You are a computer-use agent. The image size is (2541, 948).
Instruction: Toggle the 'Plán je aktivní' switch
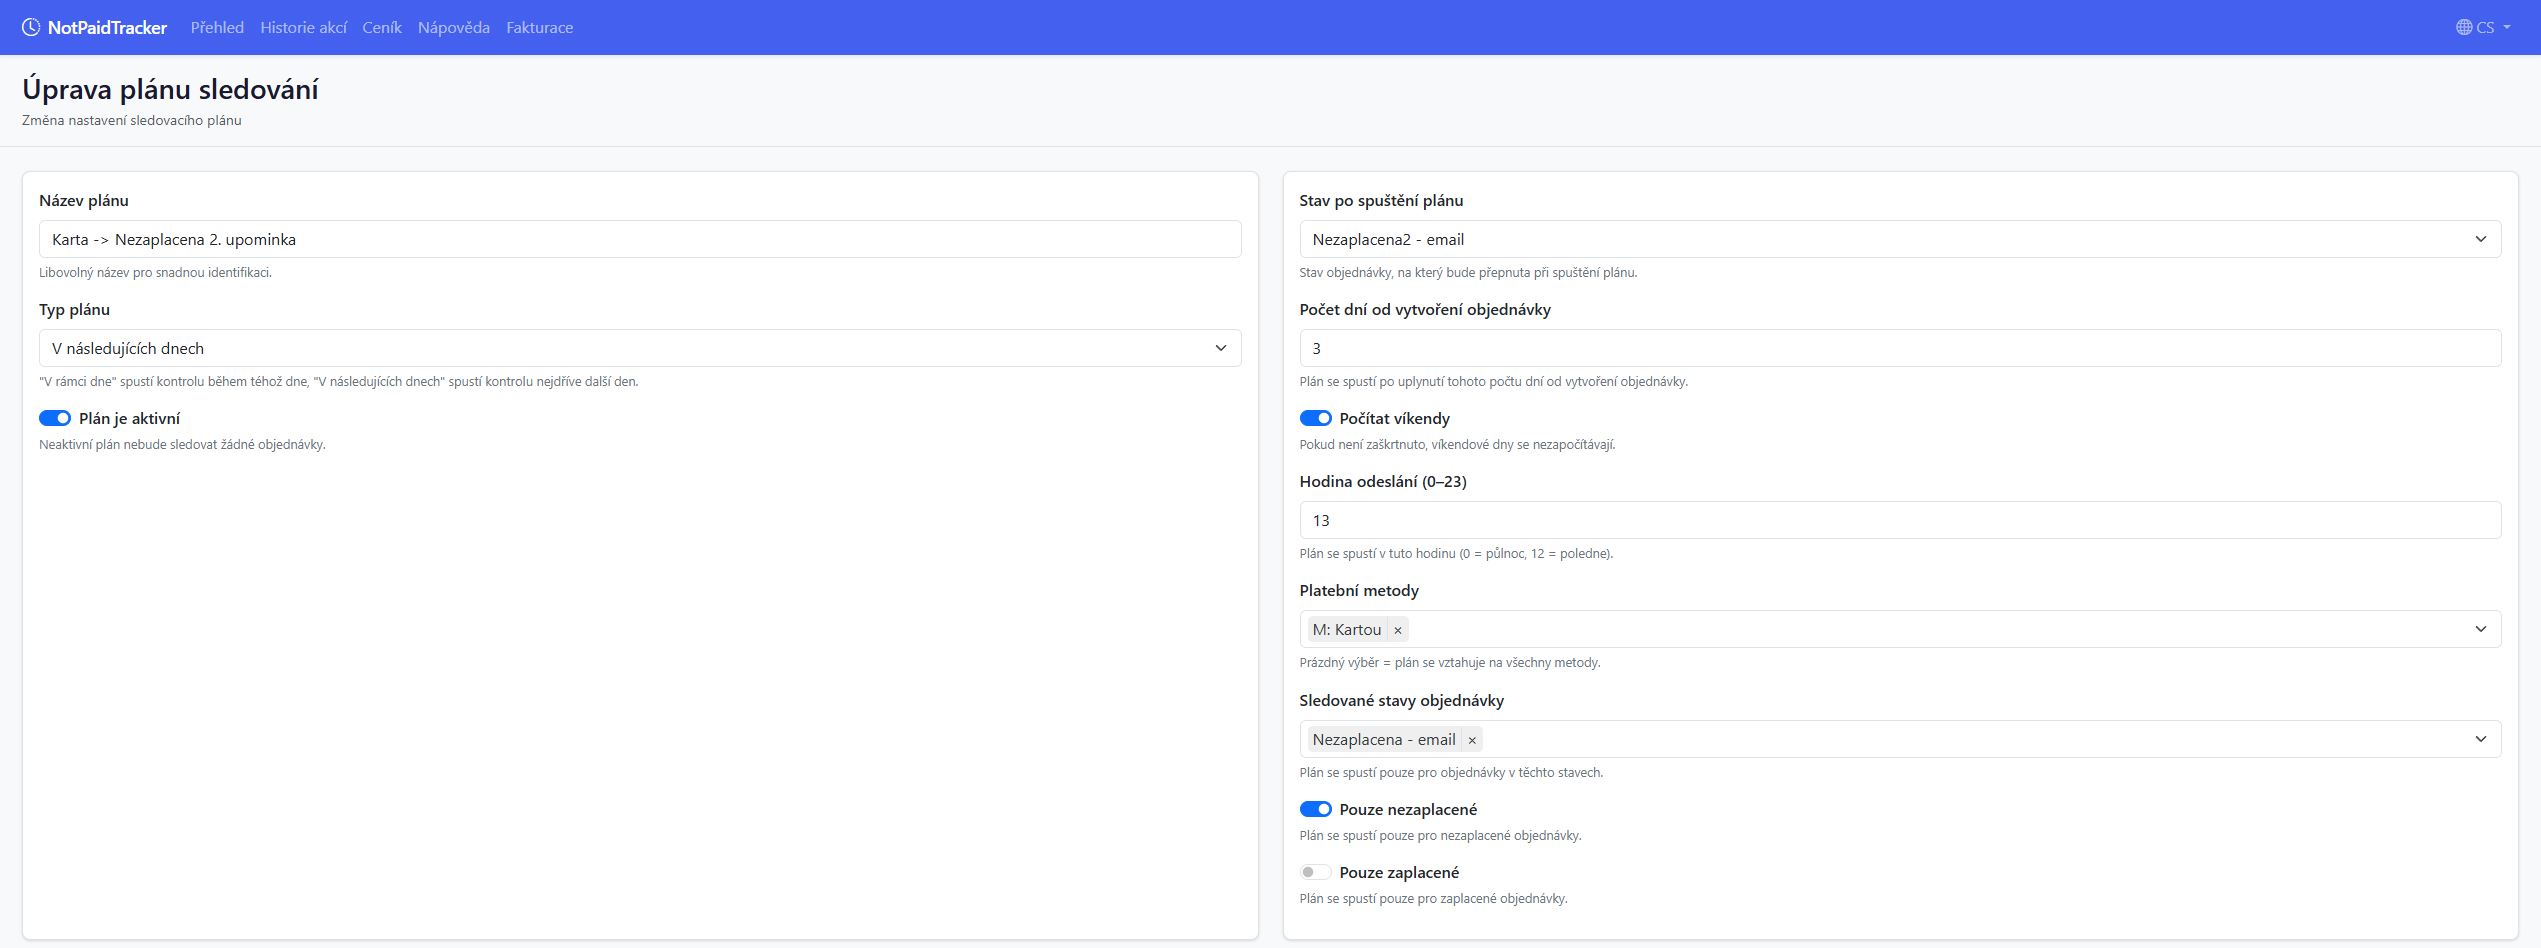pos(55,418)
